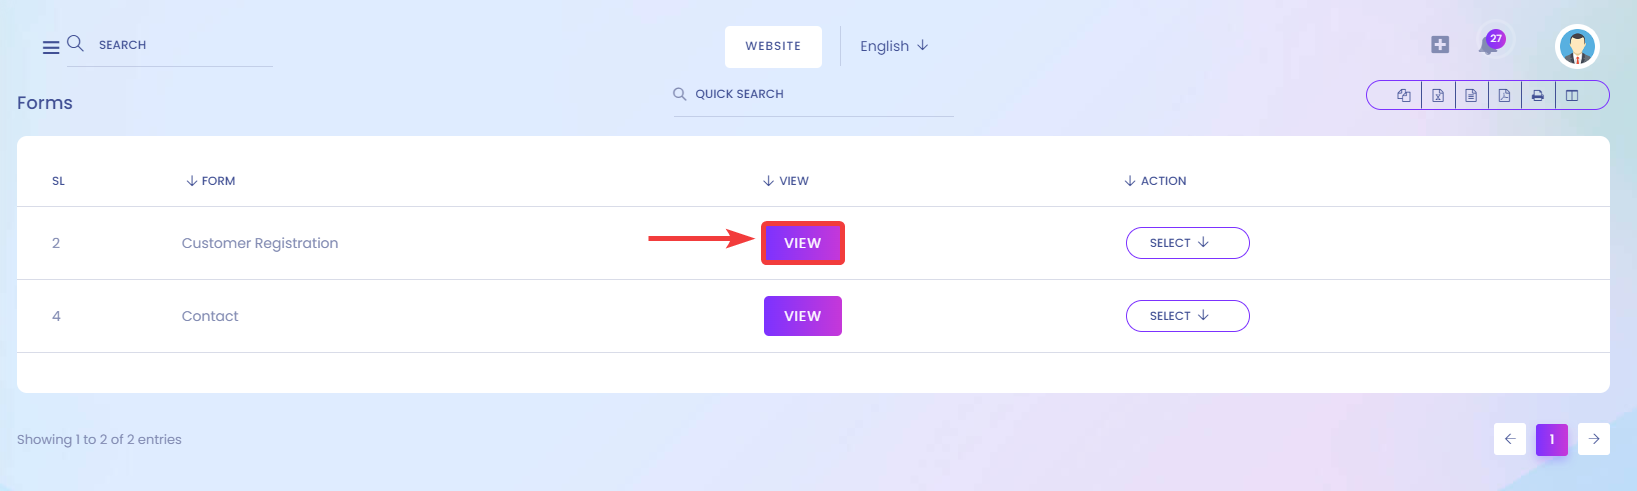The image size is (1637, 491).
Task: Export table to Excel file
Action: [x=1438, y=96]
